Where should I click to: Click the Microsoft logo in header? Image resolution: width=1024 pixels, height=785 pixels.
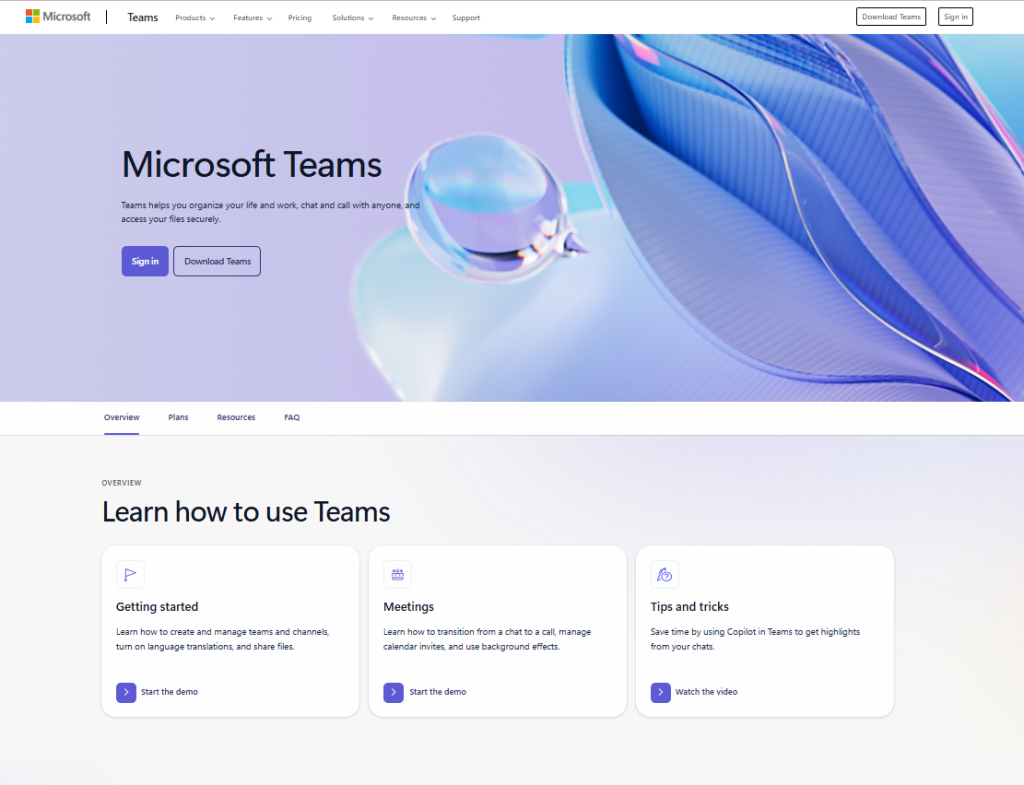(58, 17)
